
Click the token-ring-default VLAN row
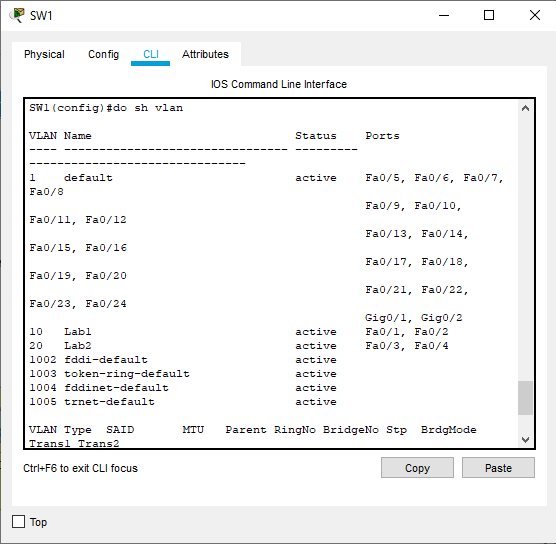183,374
